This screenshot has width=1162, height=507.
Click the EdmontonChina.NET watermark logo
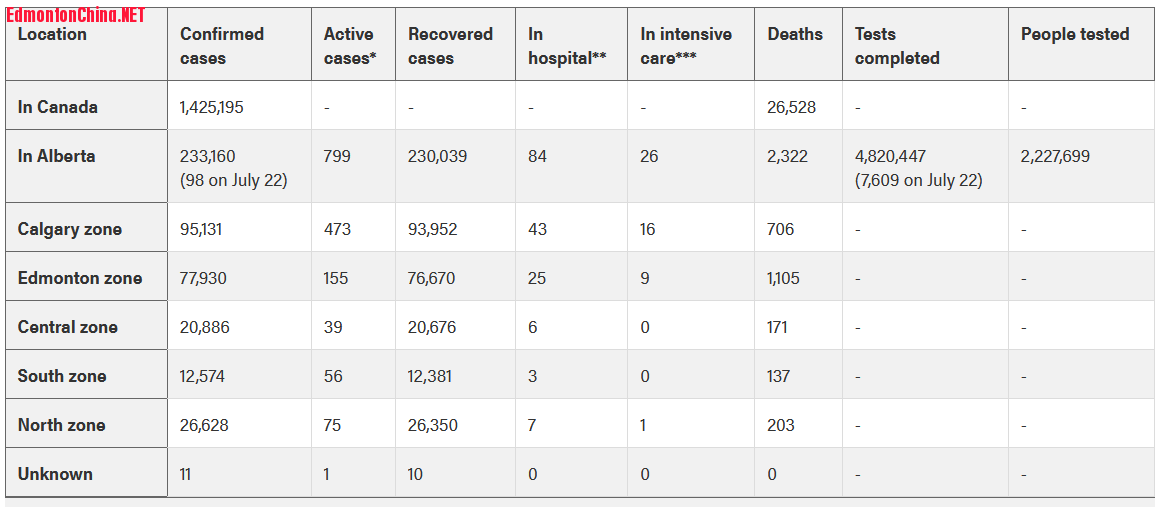(76, 15)
